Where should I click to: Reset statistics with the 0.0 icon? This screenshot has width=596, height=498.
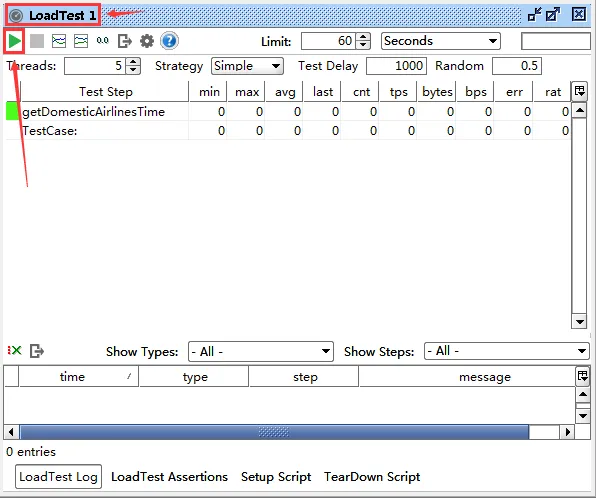103,41
